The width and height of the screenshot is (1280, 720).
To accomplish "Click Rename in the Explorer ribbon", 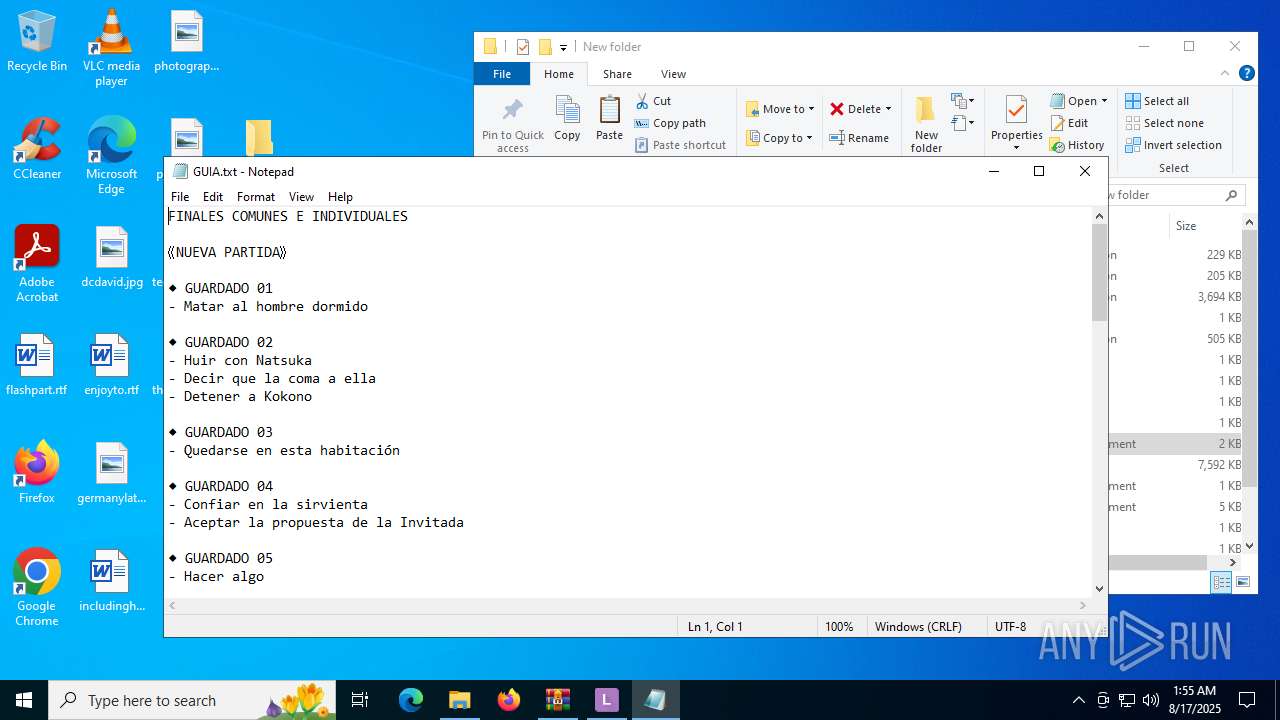I will pyautogui.click(x=859, y=138).
